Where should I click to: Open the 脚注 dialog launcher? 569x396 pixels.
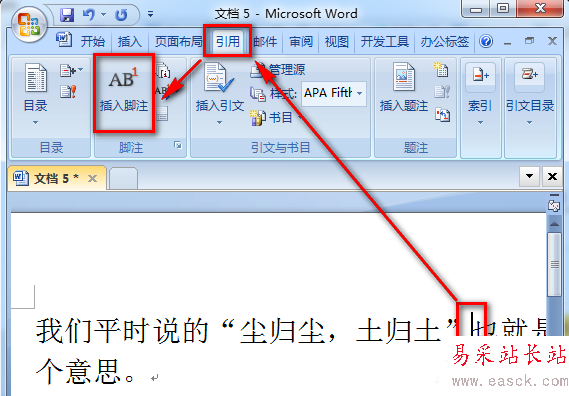(177, 145)
